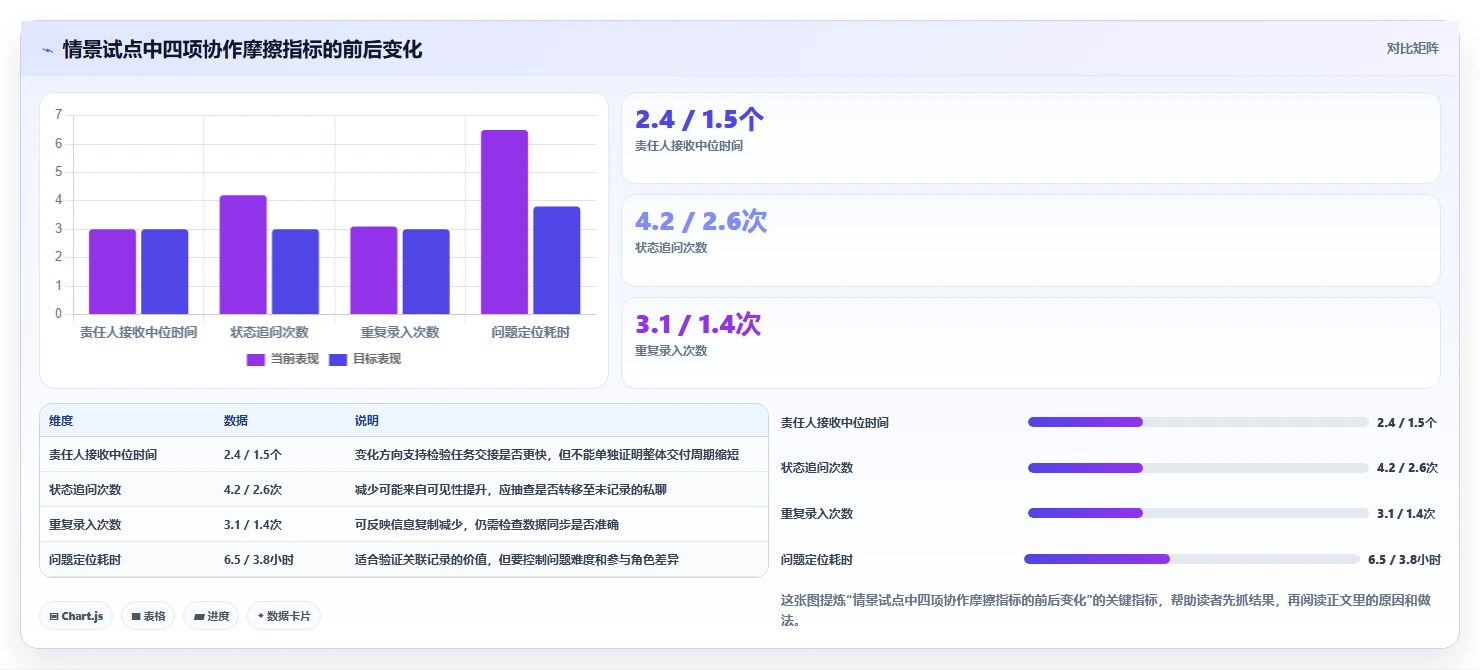Image resolution: width=1480 pixels, height=670 pixels.
Task: Click the purple 重复录入次数 chart bar
Action: click(x=374, y=270)
